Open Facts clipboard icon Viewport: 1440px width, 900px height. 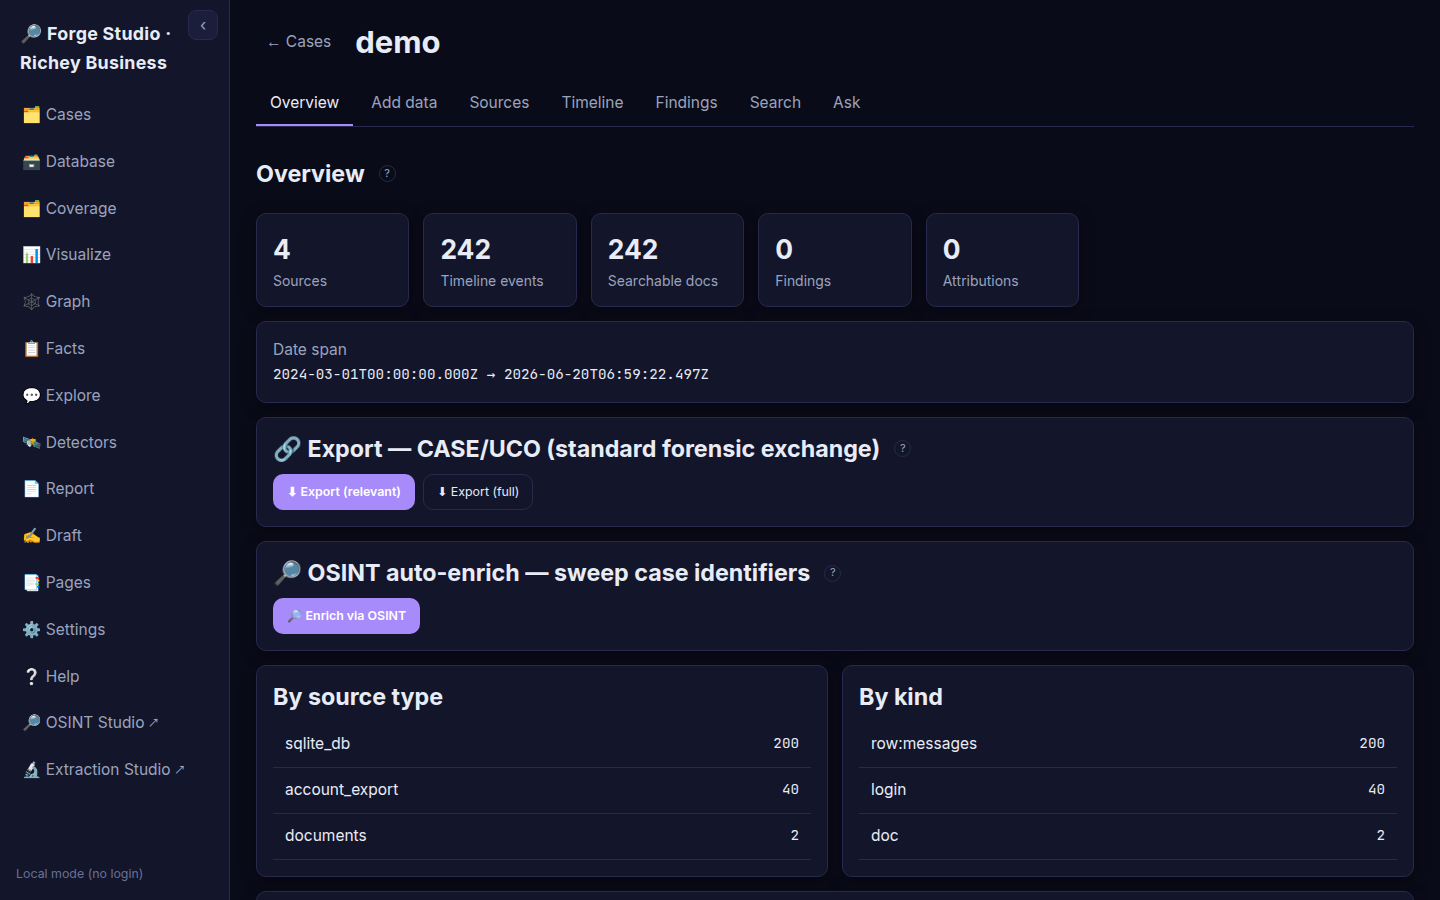point(31,349)
